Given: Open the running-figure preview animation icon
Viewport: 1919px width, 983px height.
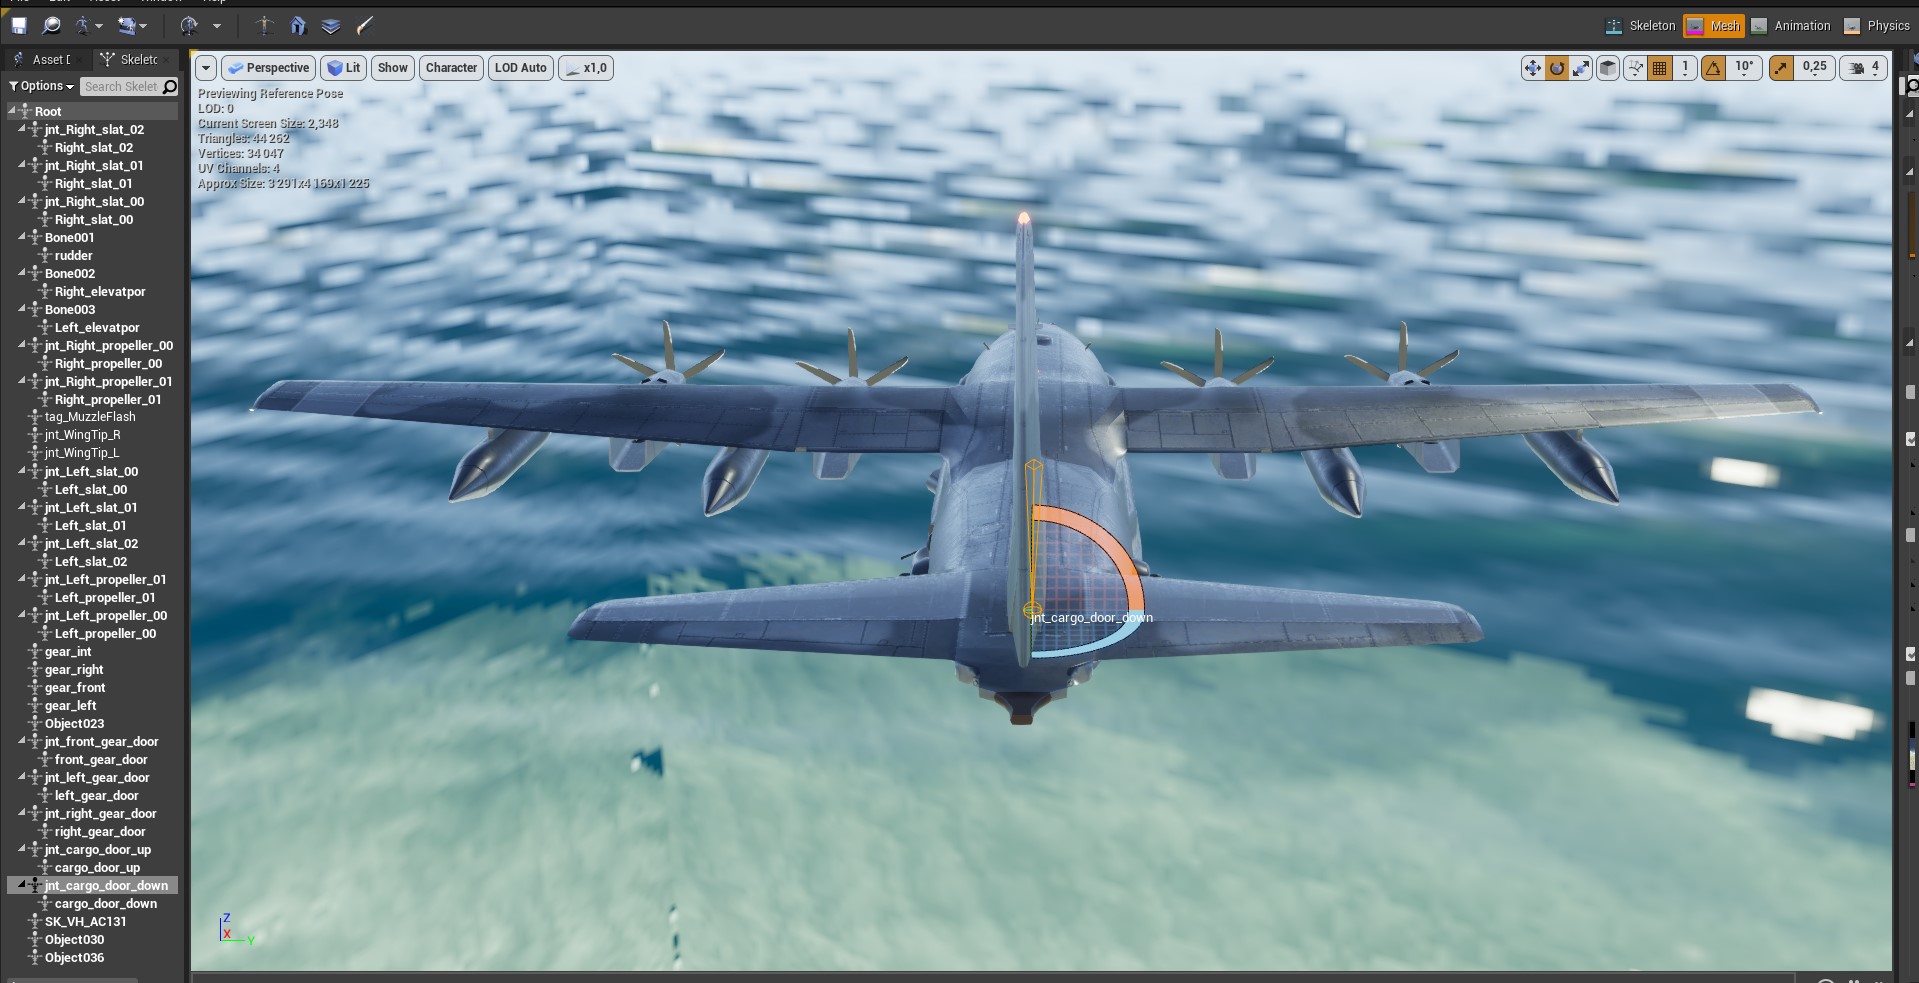Looking at the screenshot, I should 83,26.
